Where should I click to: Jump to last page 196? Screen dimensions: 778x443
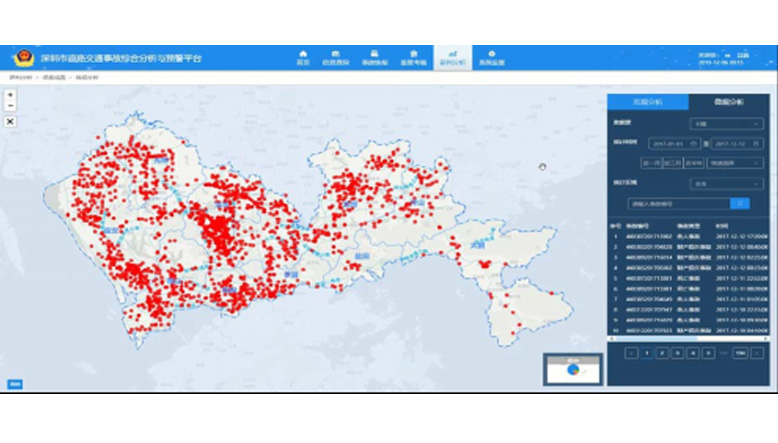pos(740,353)
